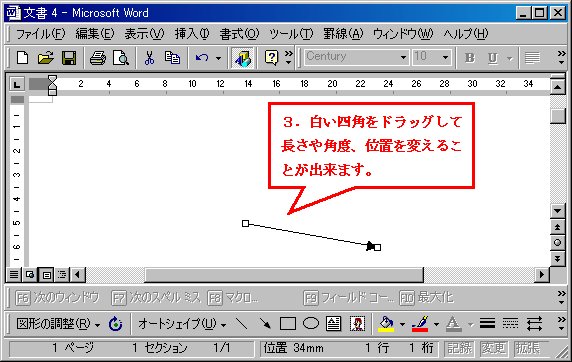Click the yellow fill color bucket

point(387,324)
